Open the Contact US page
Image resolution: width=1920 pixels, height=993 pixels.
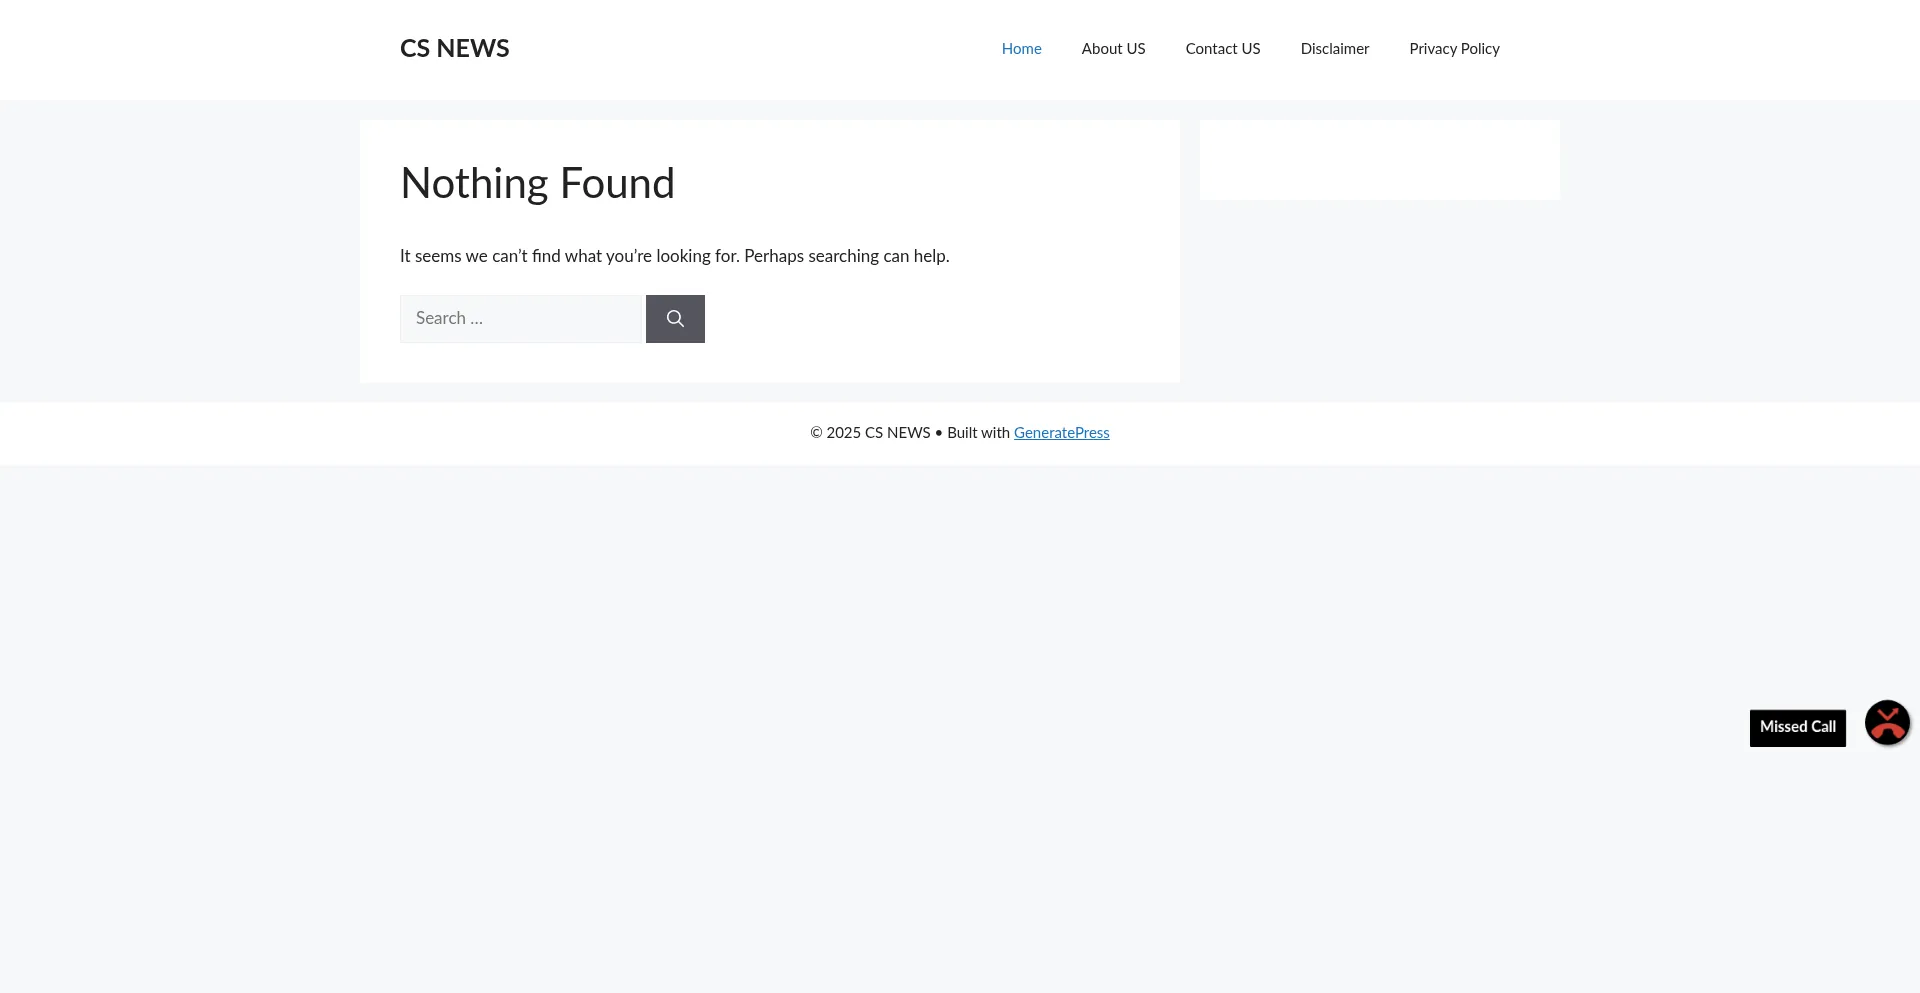tap(1223, 49)
